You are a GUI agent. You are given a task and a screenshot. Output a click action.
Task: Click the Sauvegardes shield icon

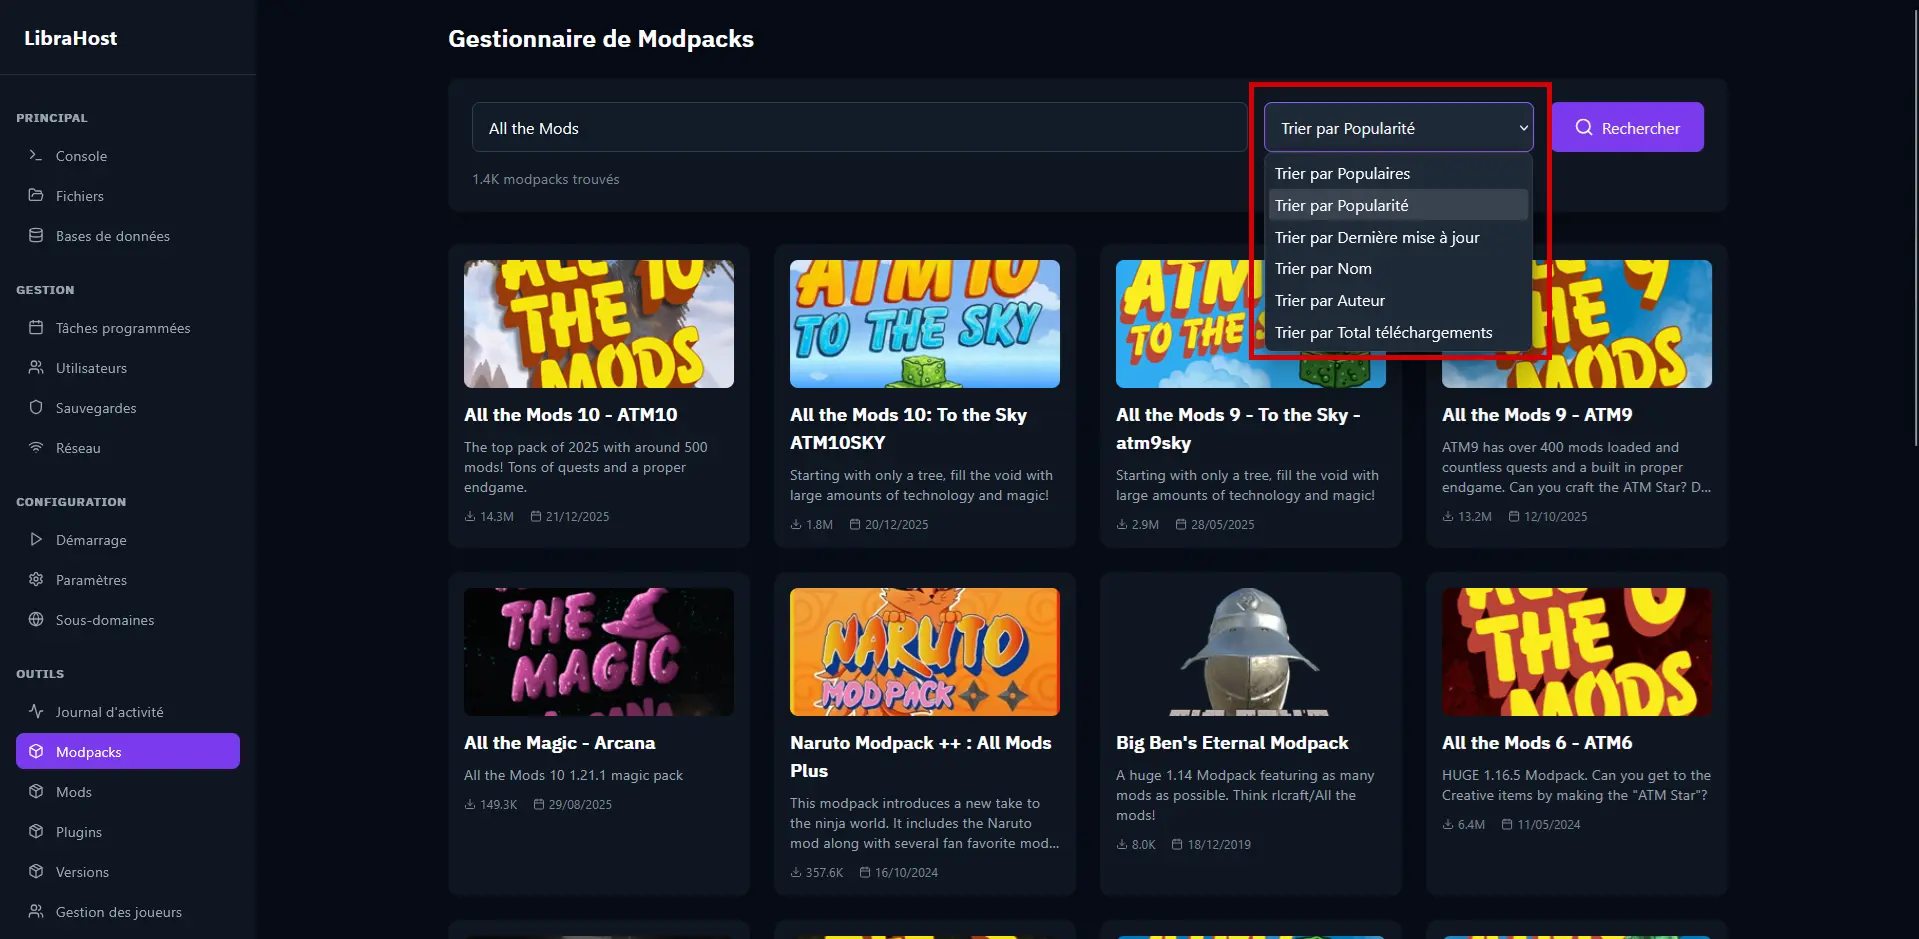(x=36, y=408)
